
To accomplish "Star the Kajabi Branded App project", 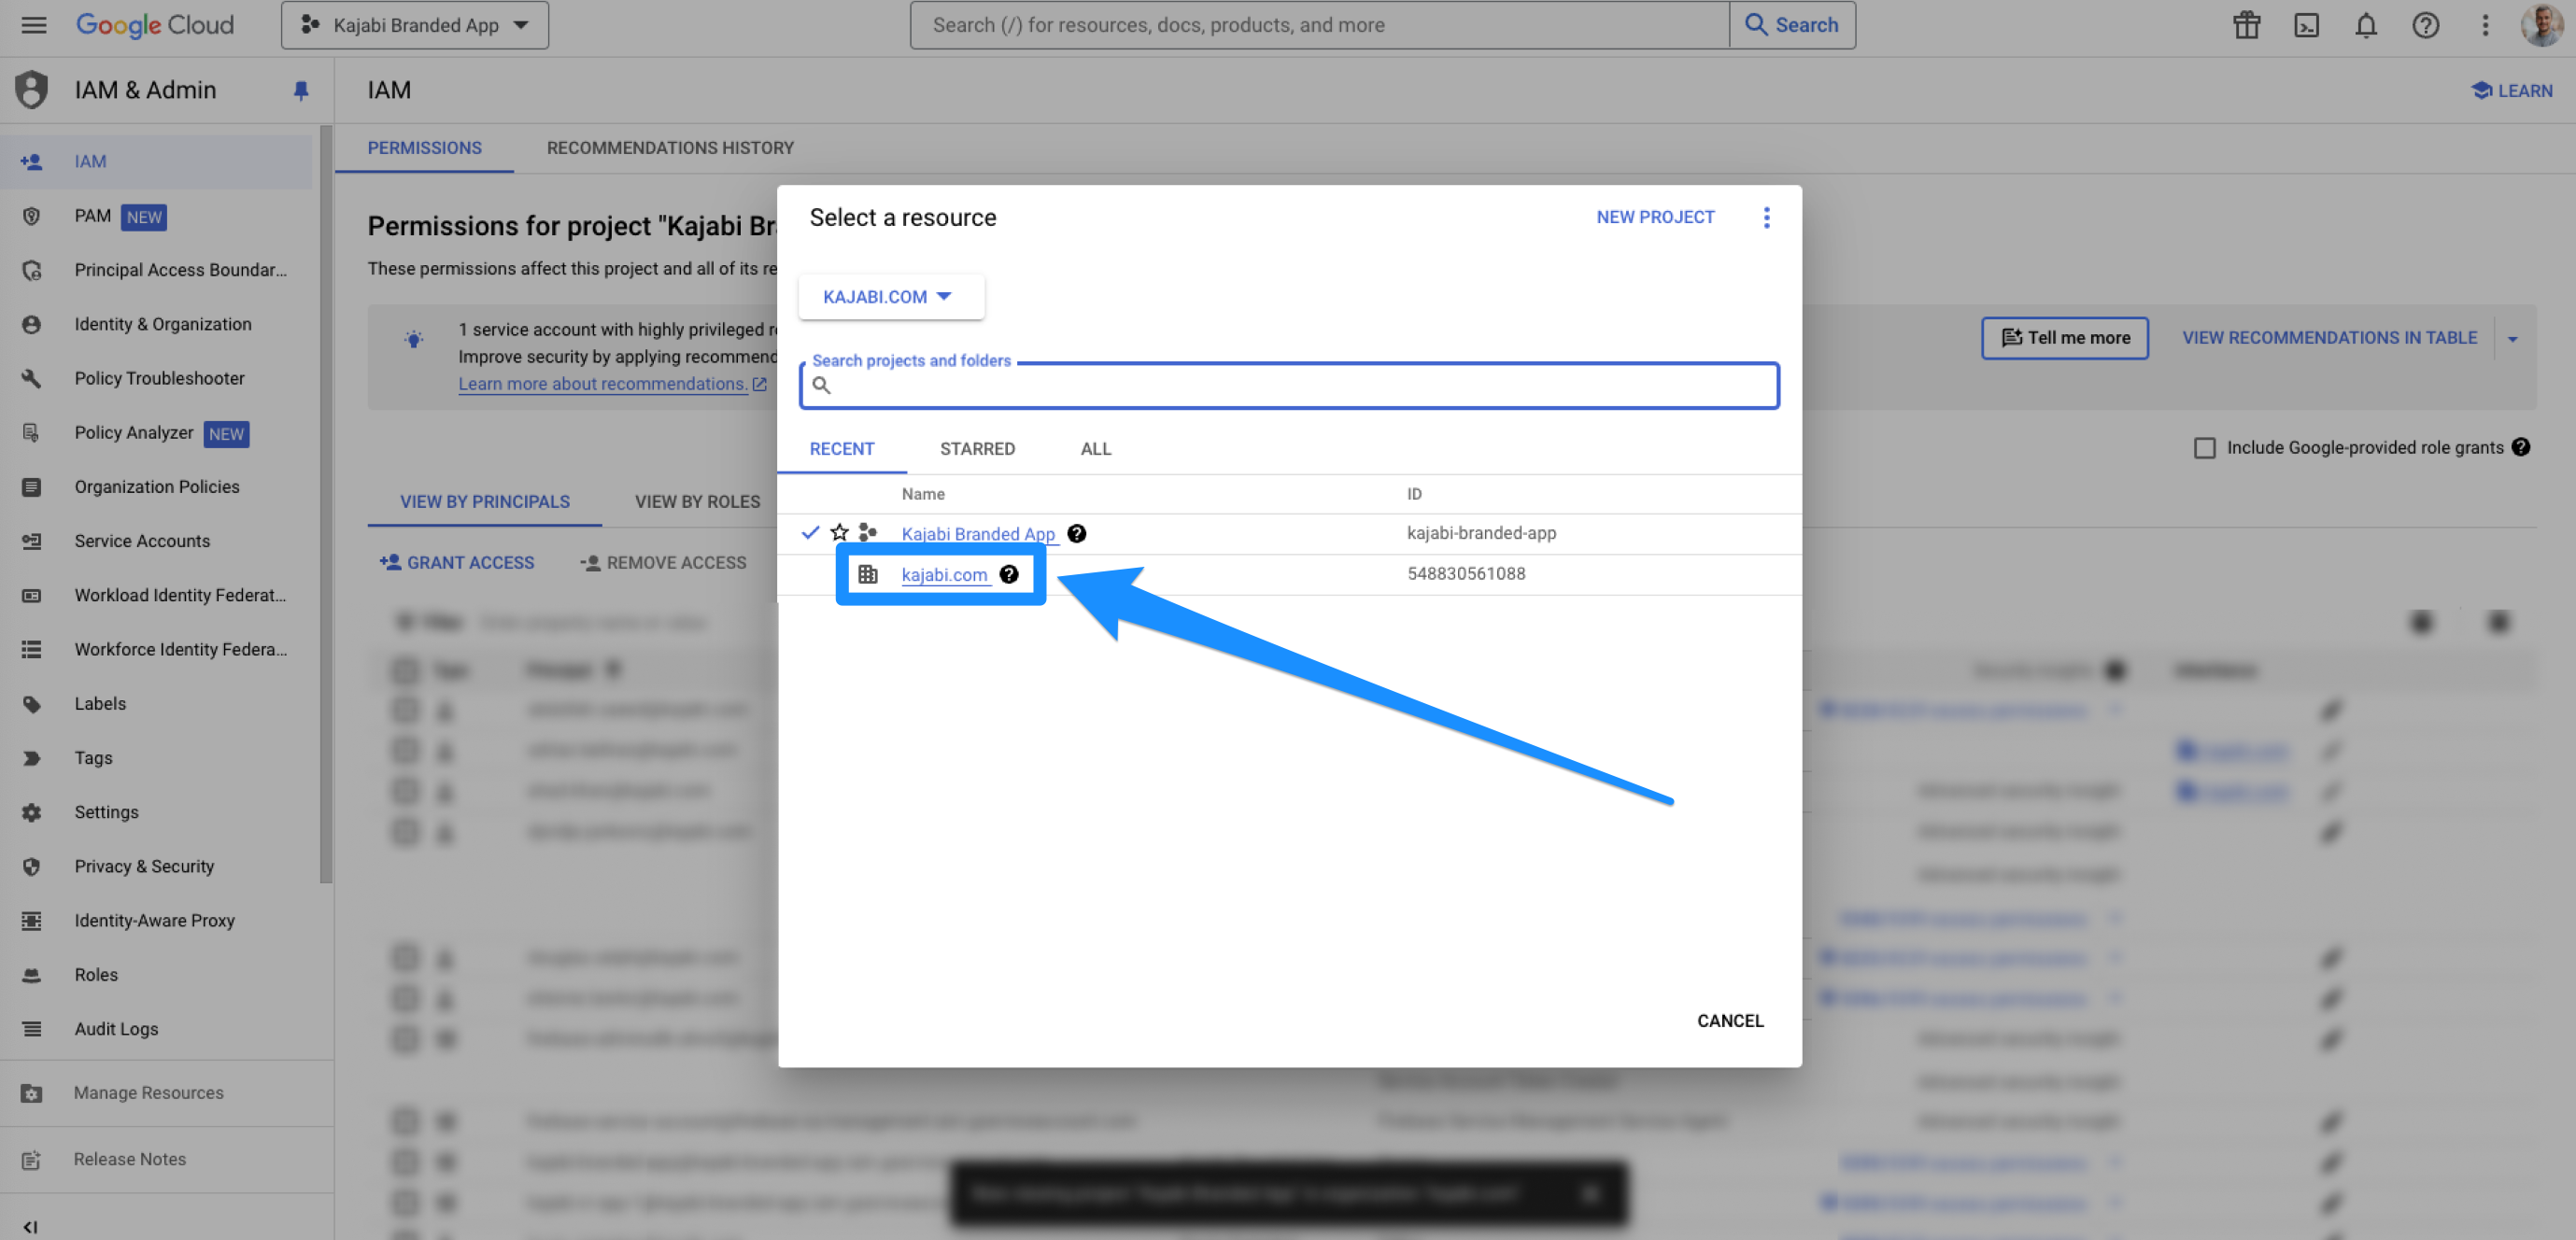I will [x=839, y=533].
